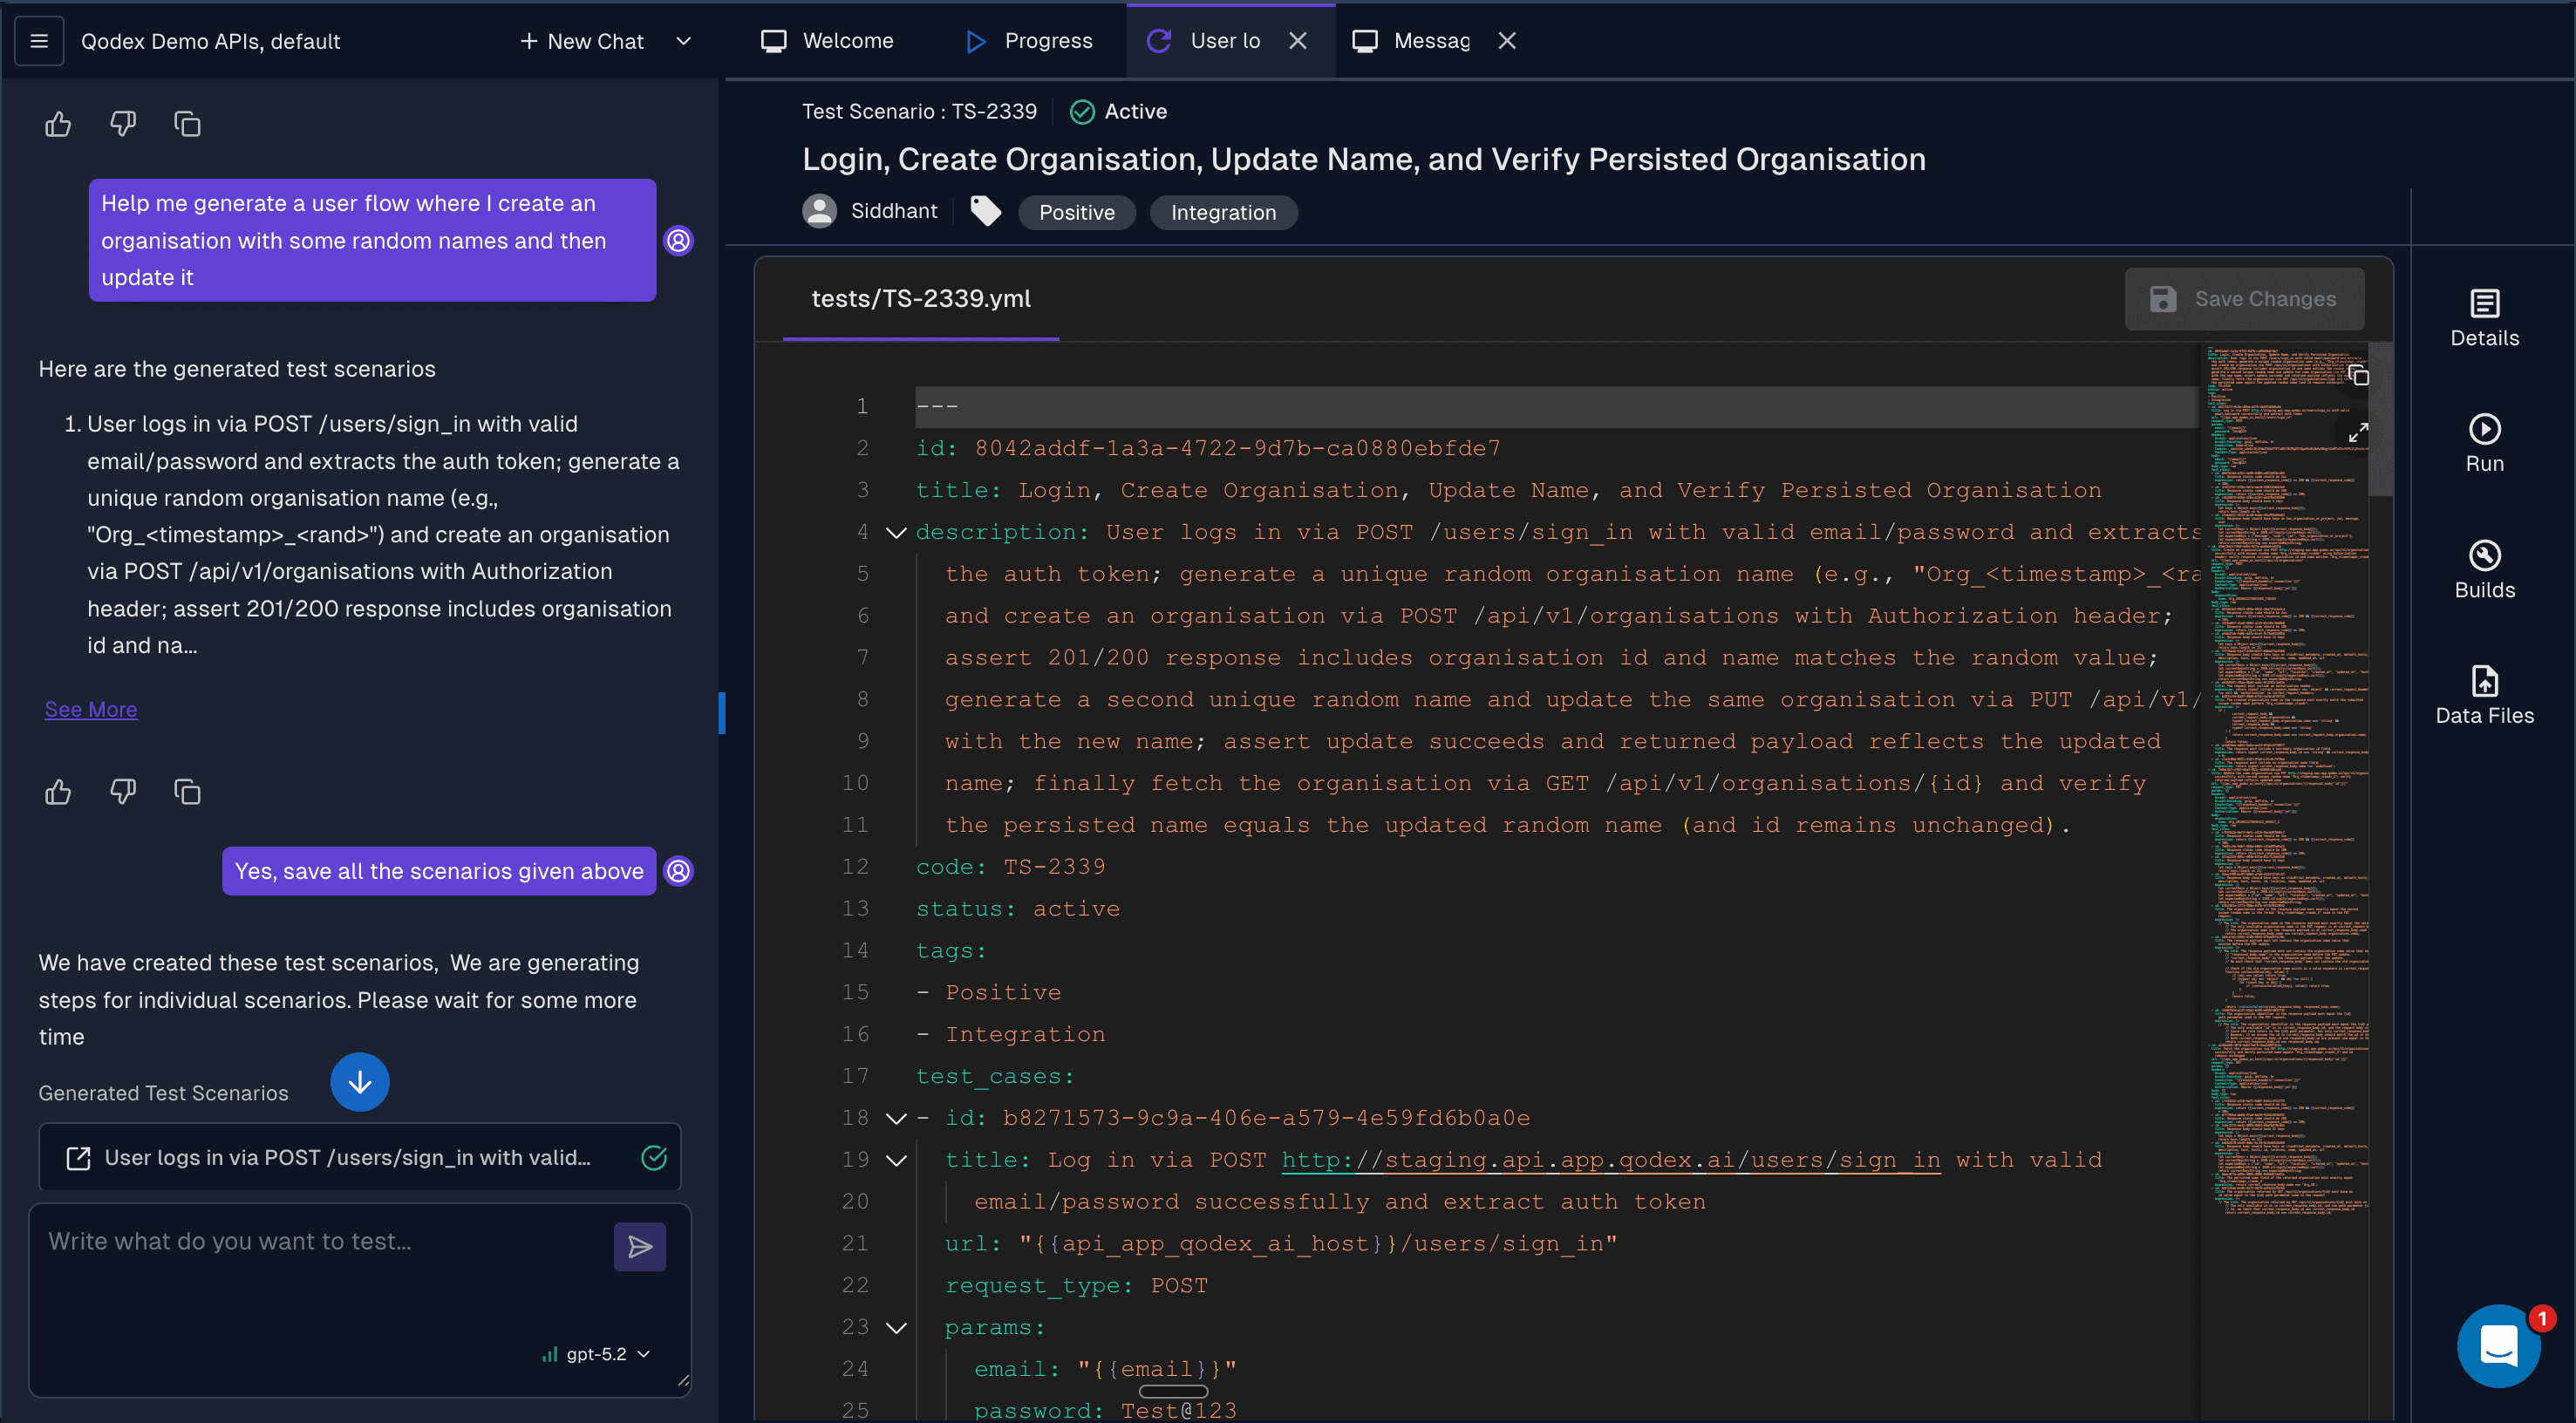Click user avatar beside first chat message
The width and height of the screenshot is (2576, 1423).
pyautogui.click(x=679, y=241)
